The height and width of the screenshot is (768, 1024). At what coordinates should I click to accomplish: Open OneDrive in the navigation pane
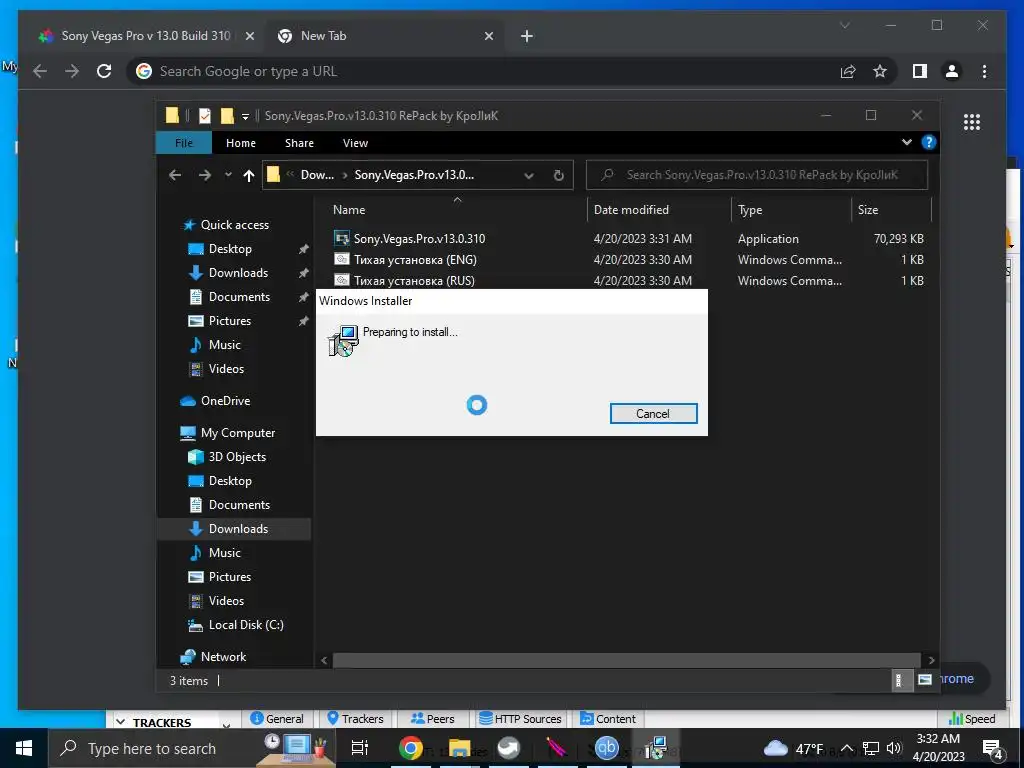click(225, 401)
